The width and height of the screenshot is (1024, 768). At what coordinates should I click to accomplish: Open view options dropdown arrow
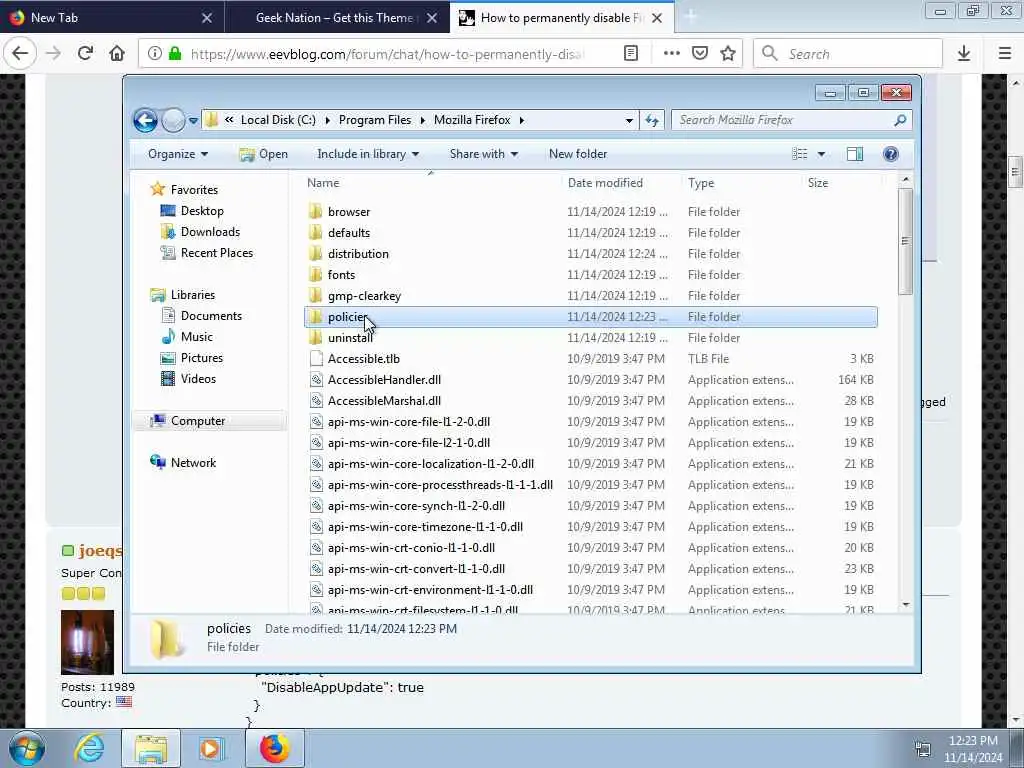pyautogui.click(x=822, y=154)
